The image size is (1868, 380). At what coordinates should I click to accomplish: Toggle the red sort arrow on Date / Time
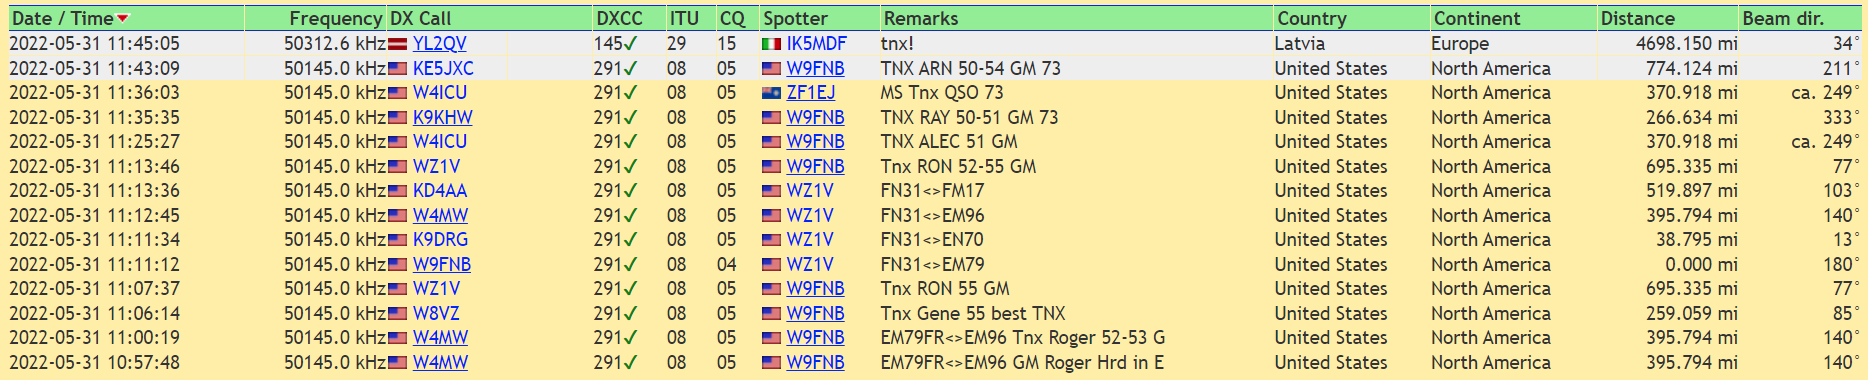pos(123,19)
